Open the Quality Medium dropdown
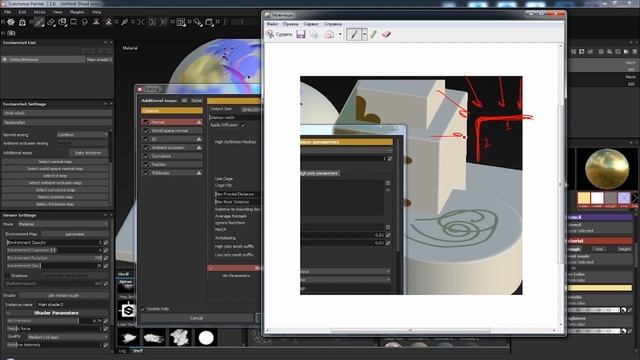This screenshot has height=360, width=640. 68,337
